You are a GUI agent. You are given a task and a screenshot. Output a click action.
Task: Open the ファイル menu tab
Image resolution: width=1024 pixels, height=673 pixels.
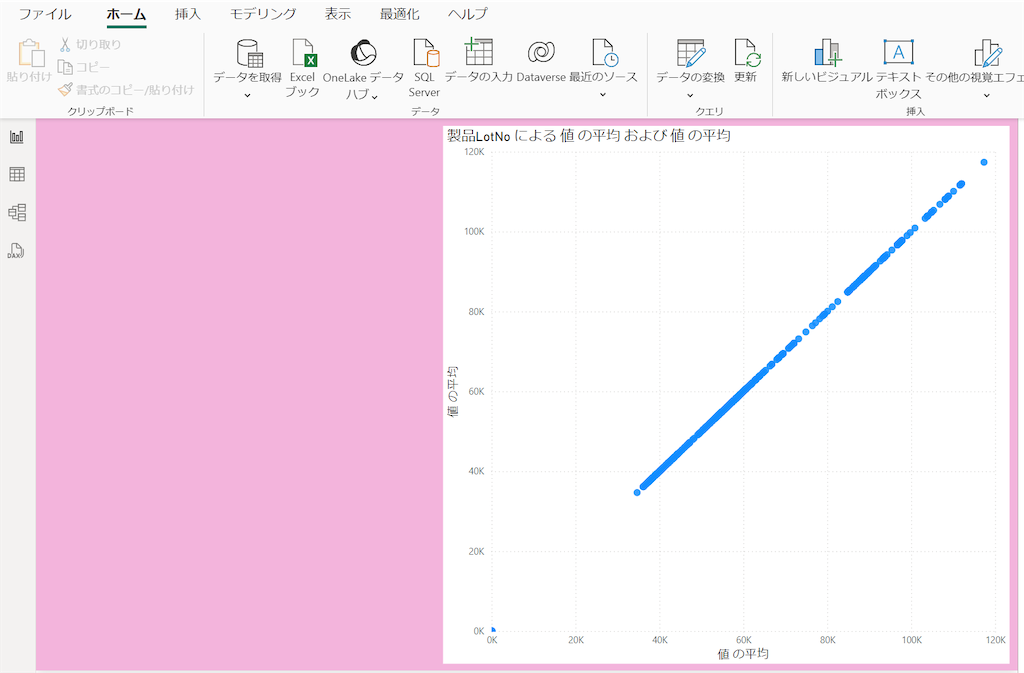pos(45,14)
